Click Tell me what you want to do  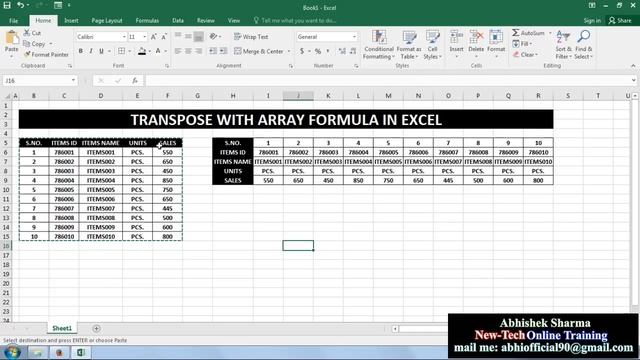click(295, 20)
